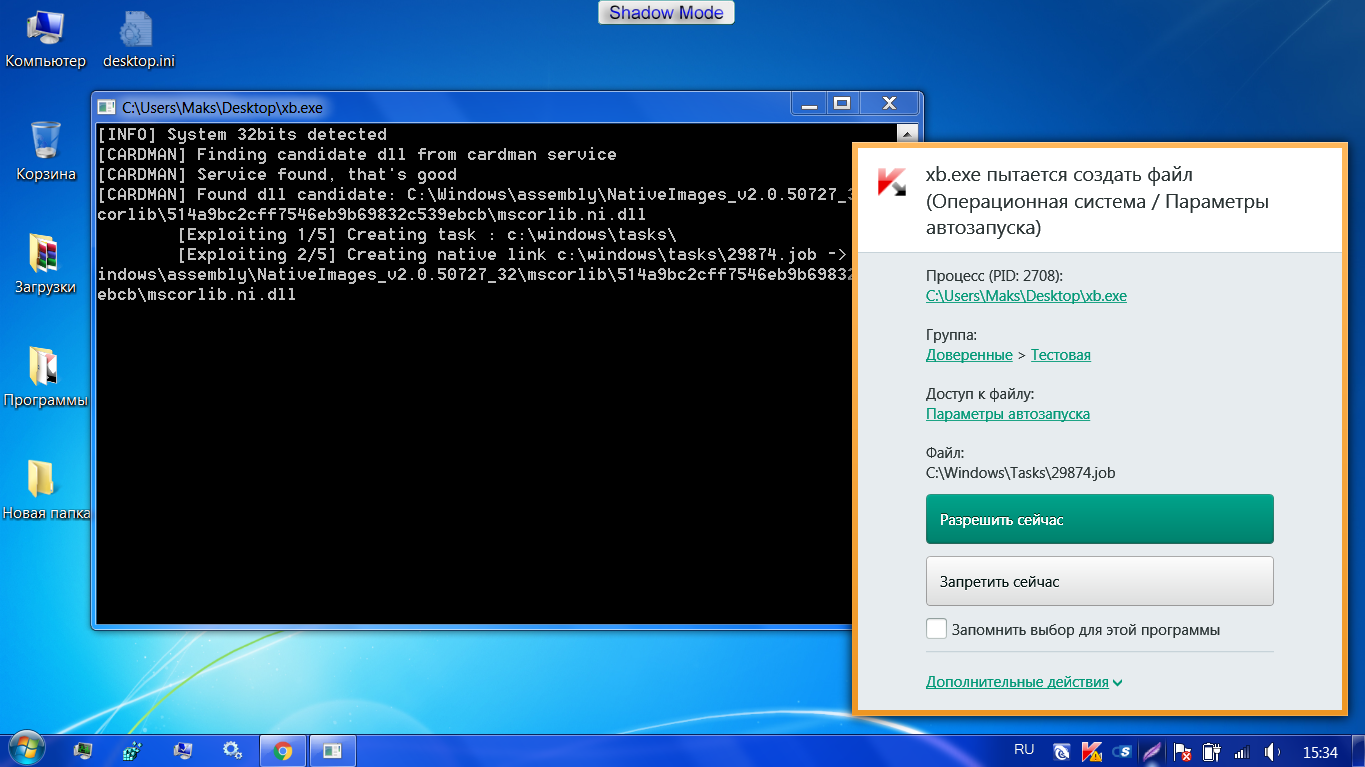Image resolution: width=1365 pixels, height=767 pixels.
Task: Open the xb.exe process path link
Action: (x=1026, y=296)
